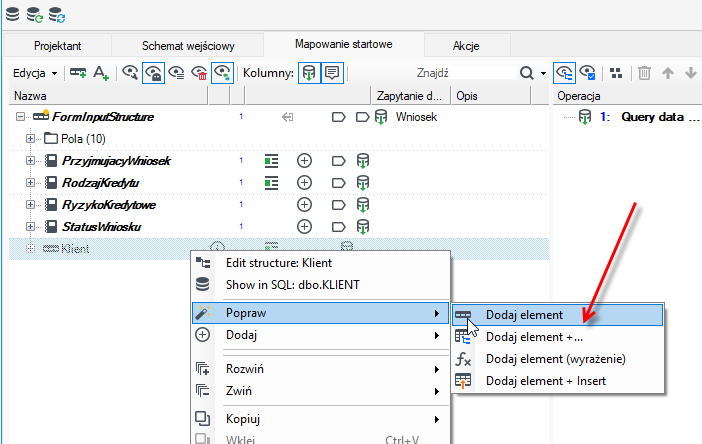Click the tag icon in RyzykoKredytowe row

(x=338, y=205)
